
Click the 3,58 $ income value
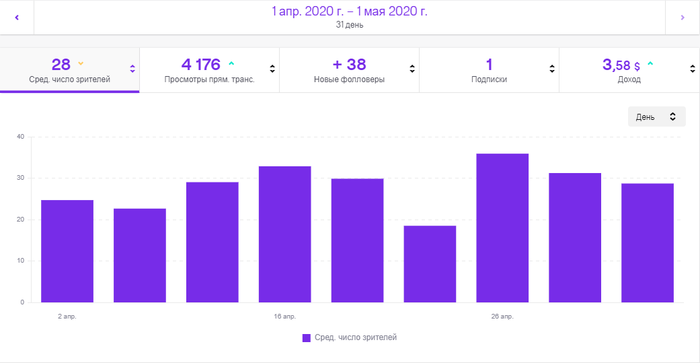[621, 65]
